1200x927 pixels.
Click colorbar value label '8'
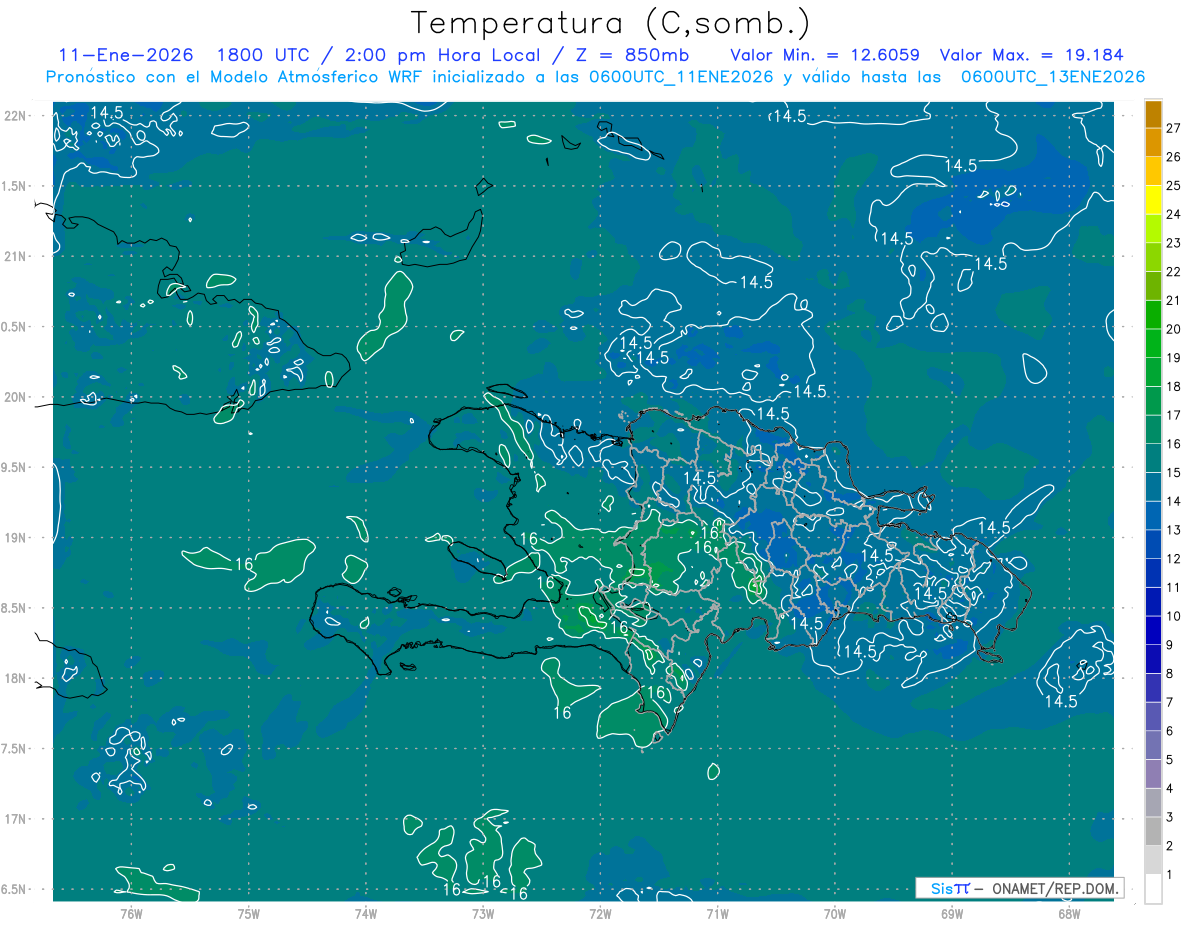[x=1169, y=674]
